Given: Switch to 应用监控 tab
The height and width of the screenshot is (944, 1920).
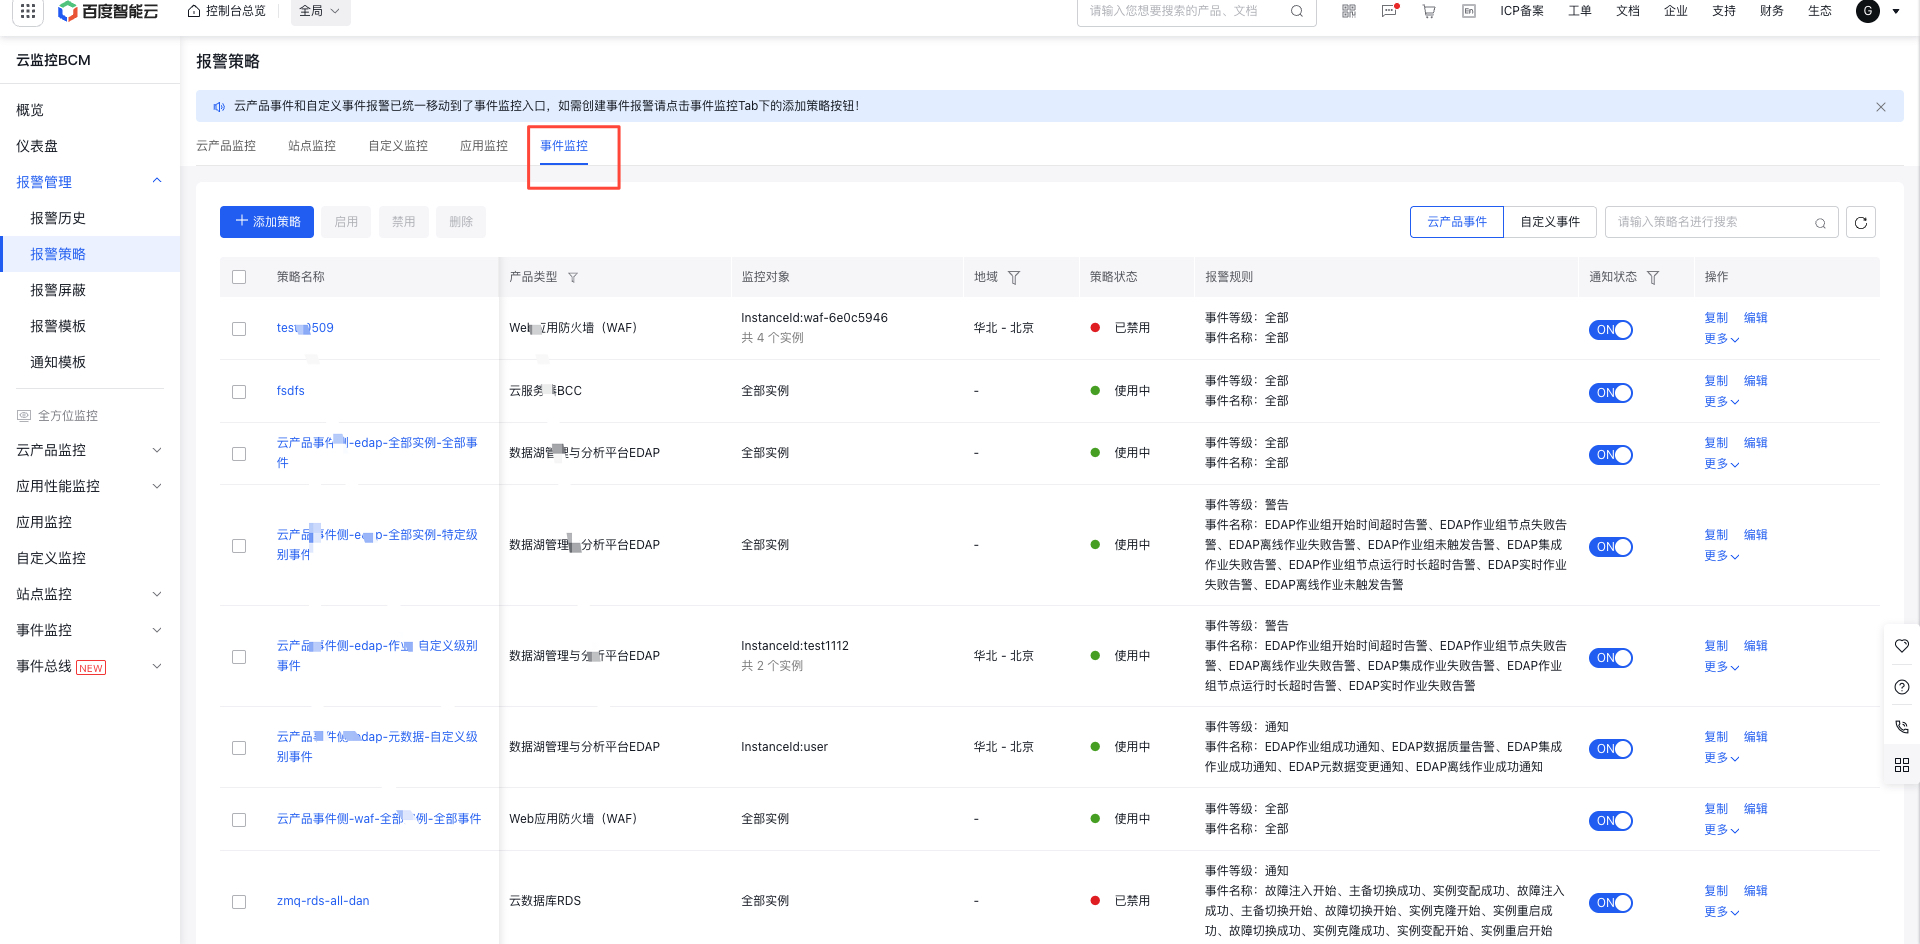Looking at the screenshot, I should pyautogui.click(x=484, y=146).
